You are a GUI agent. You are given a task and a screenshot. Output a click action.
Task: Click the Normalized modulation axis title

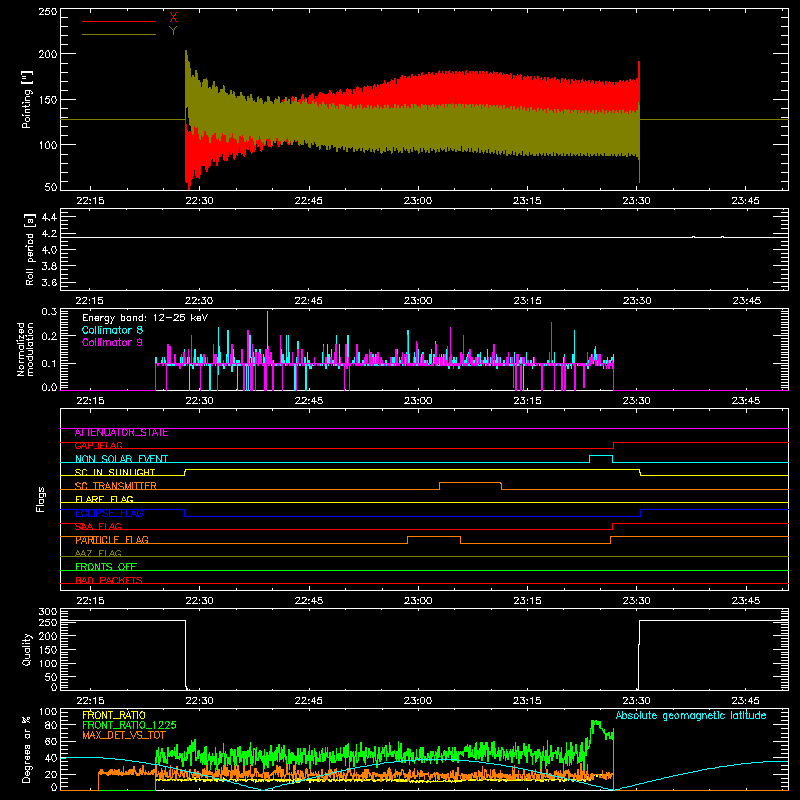[x=26, y=349]
